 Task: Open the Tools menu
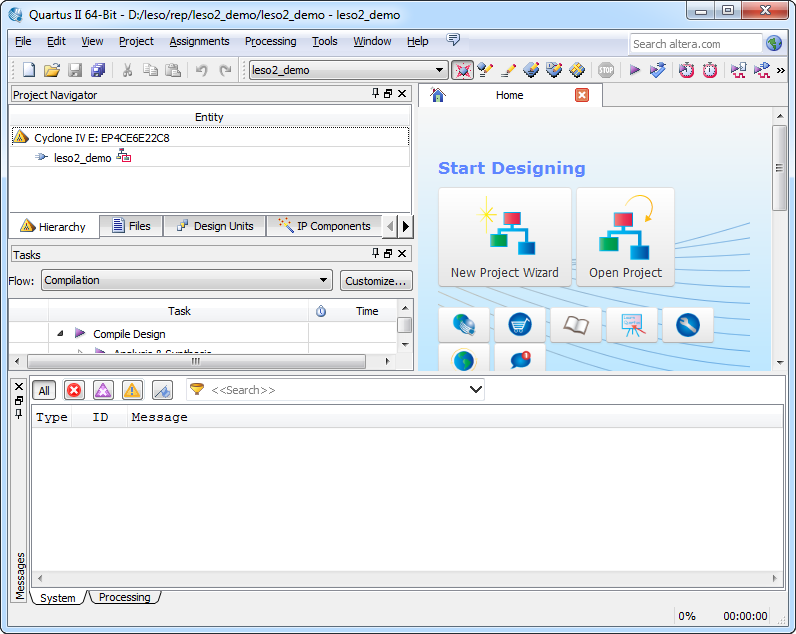click(324, 41)
